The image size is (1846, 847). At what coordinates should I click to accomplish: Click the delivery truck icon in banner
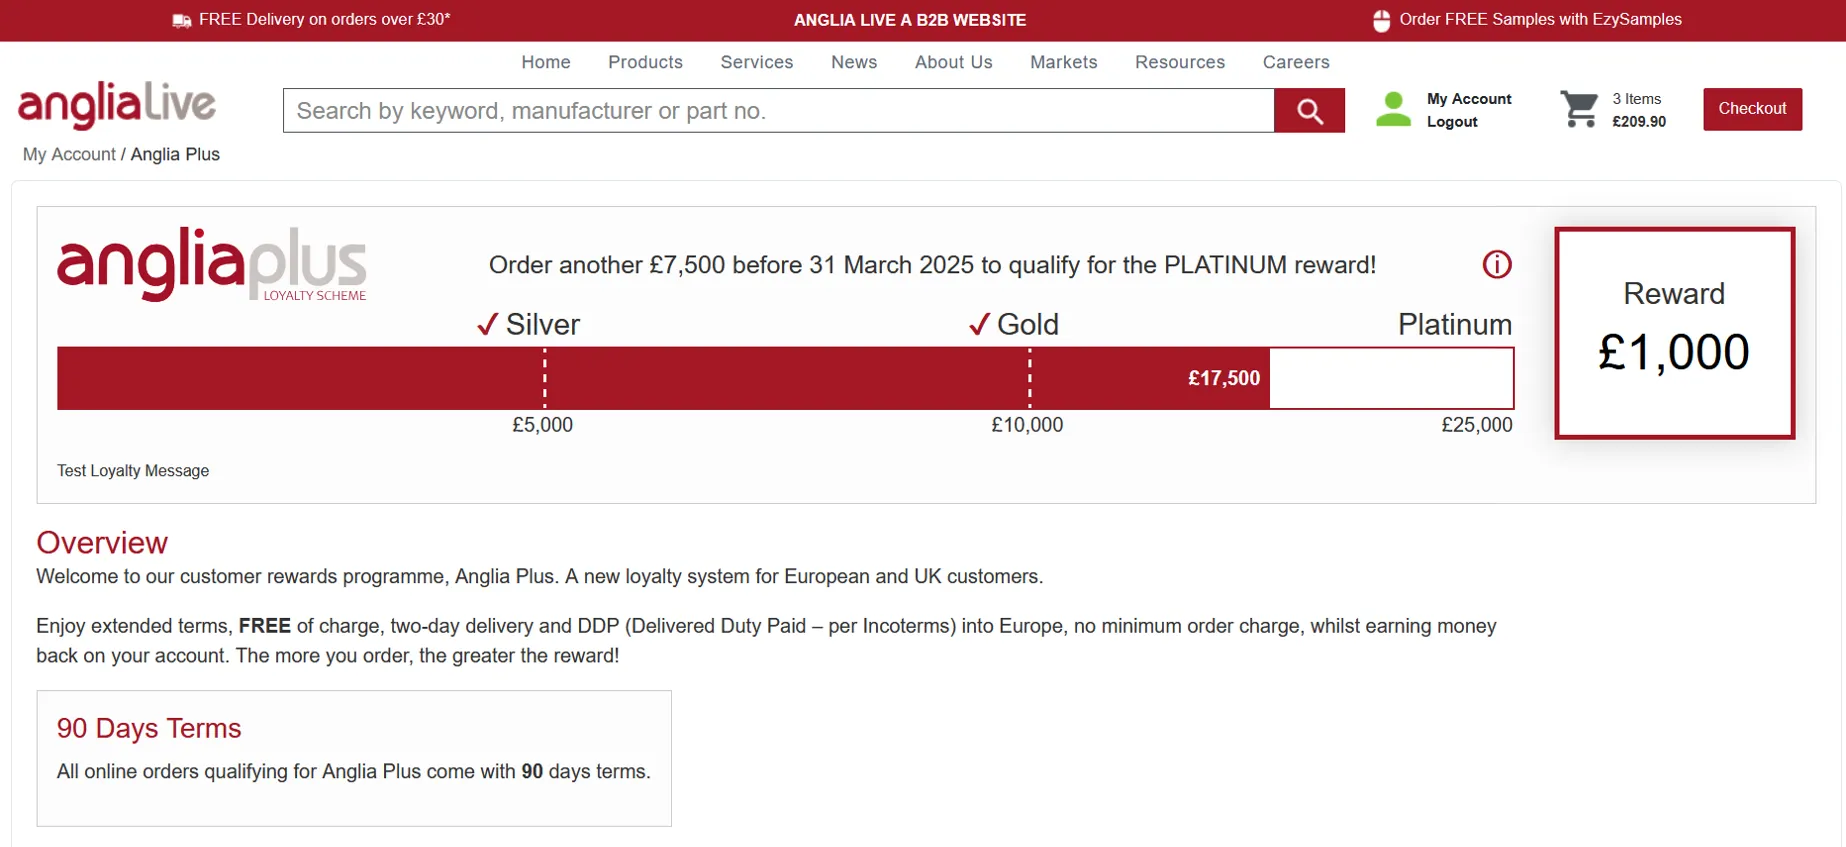click(181, 20)
